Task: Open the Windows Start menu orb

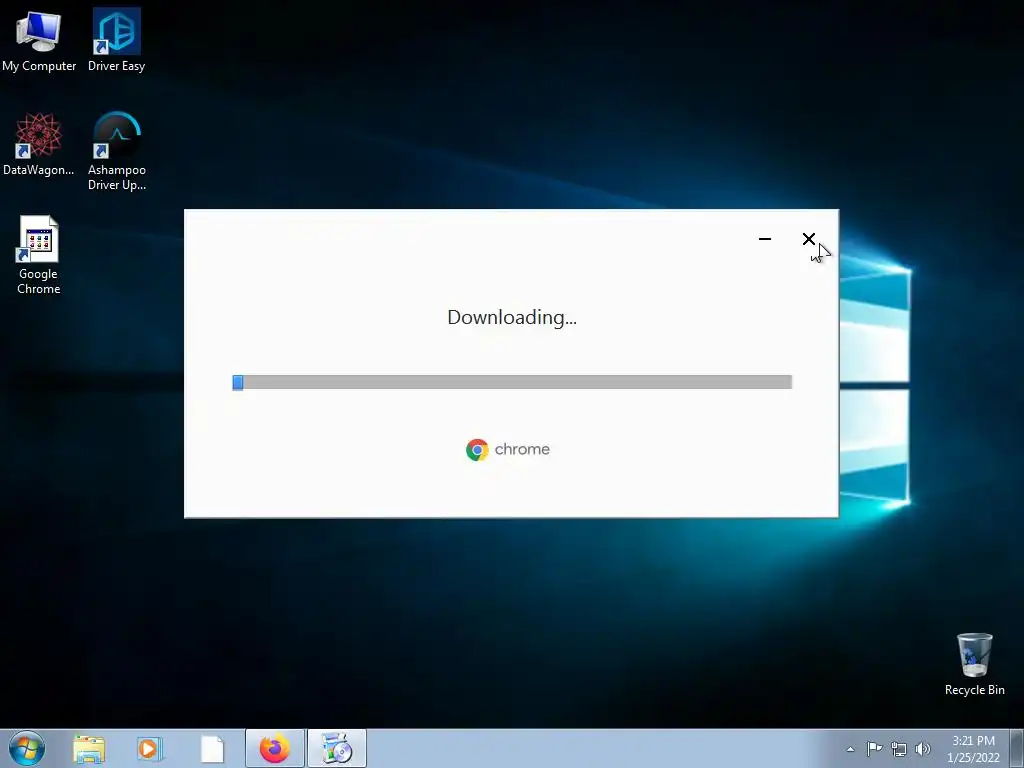Action: click(27, 748)
